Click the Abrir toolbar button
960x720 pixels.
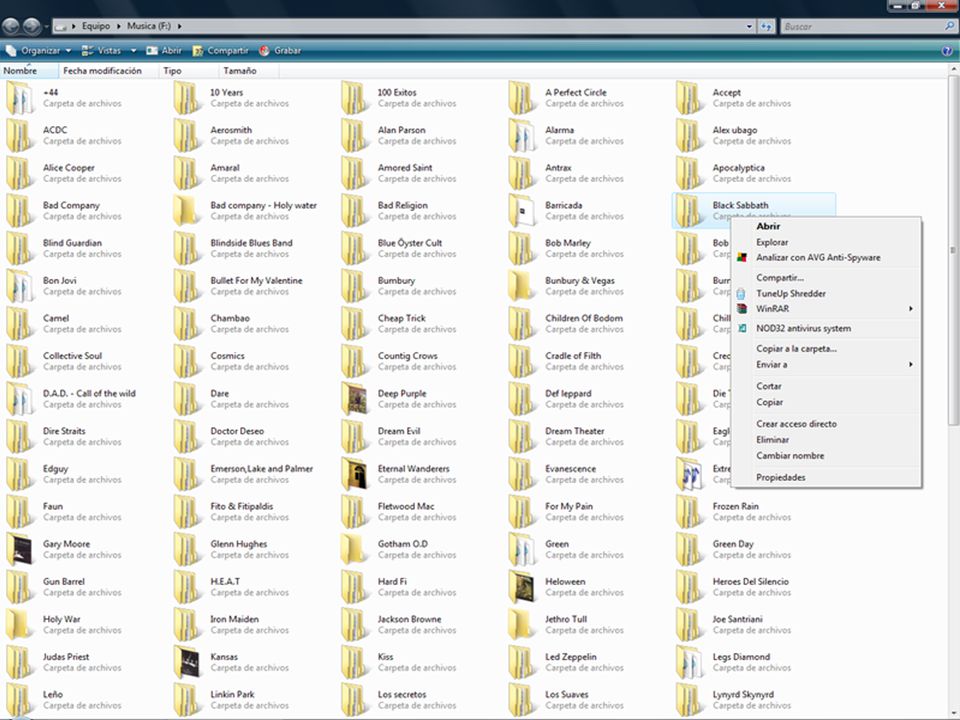click(x=163, y=51)
